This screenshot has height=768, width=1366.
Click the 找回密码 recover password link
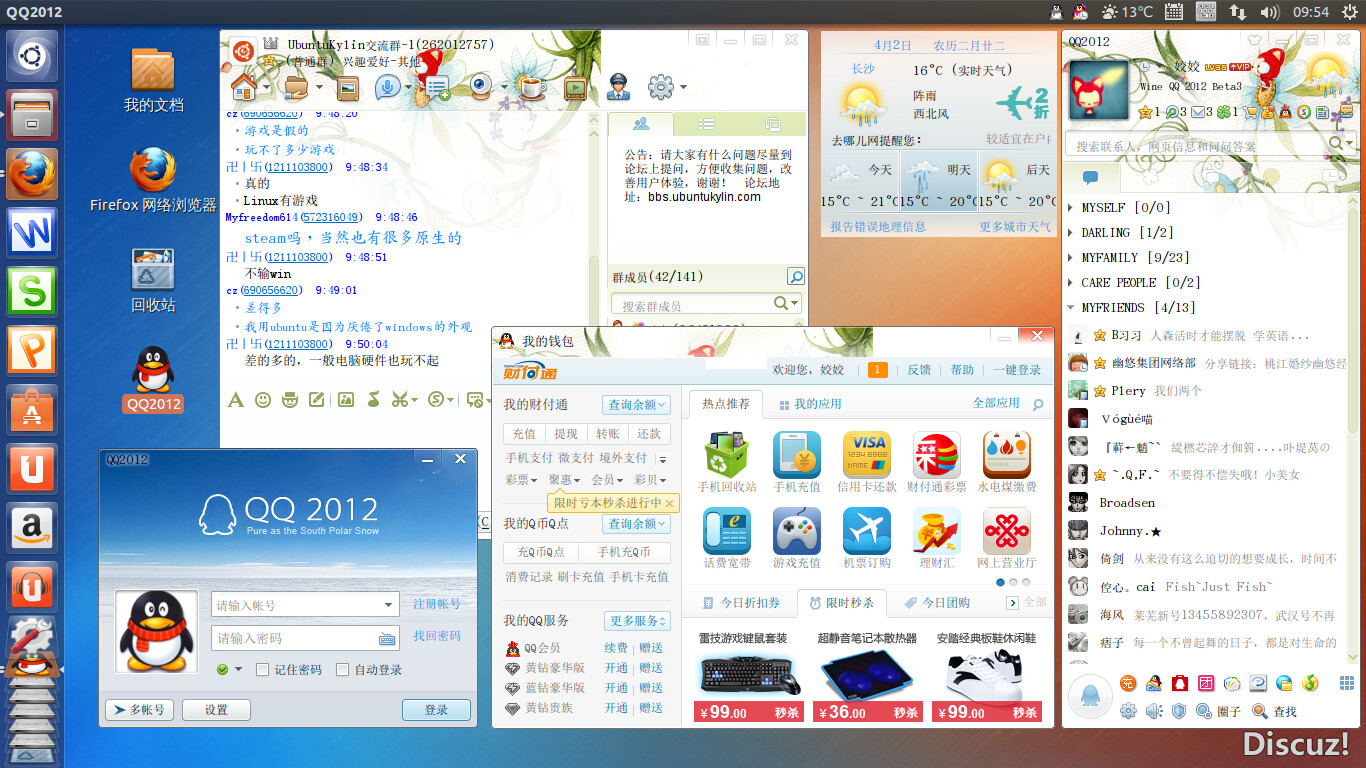point(437,636)
